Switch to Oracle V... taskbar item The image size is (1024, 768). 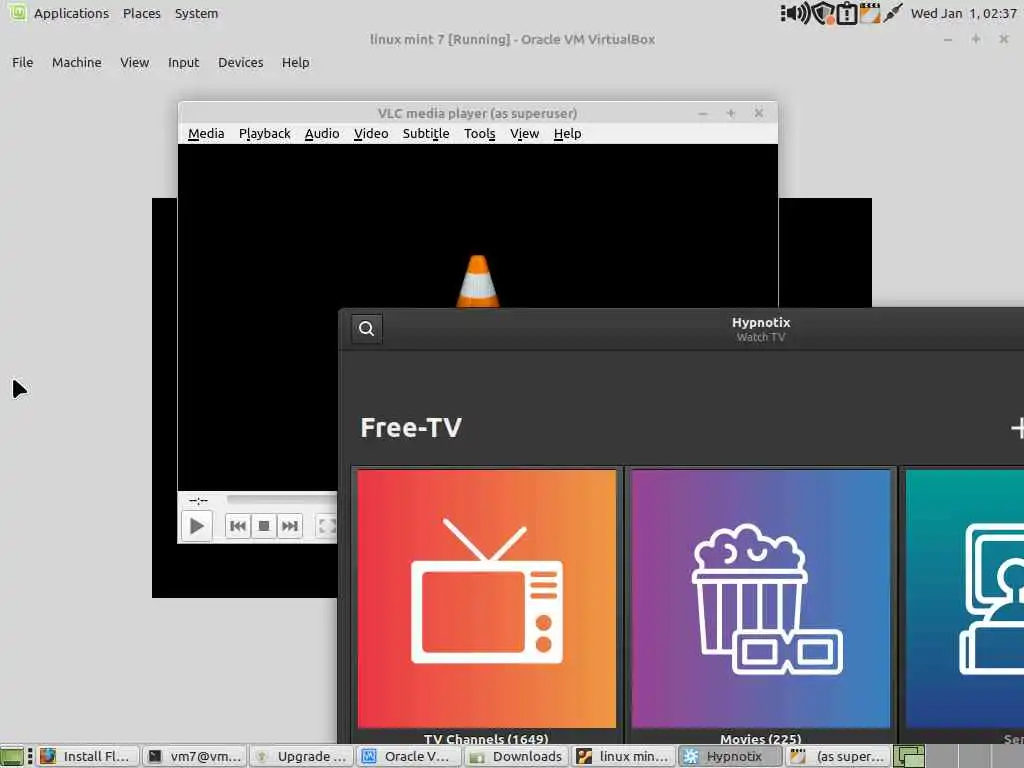409,756
